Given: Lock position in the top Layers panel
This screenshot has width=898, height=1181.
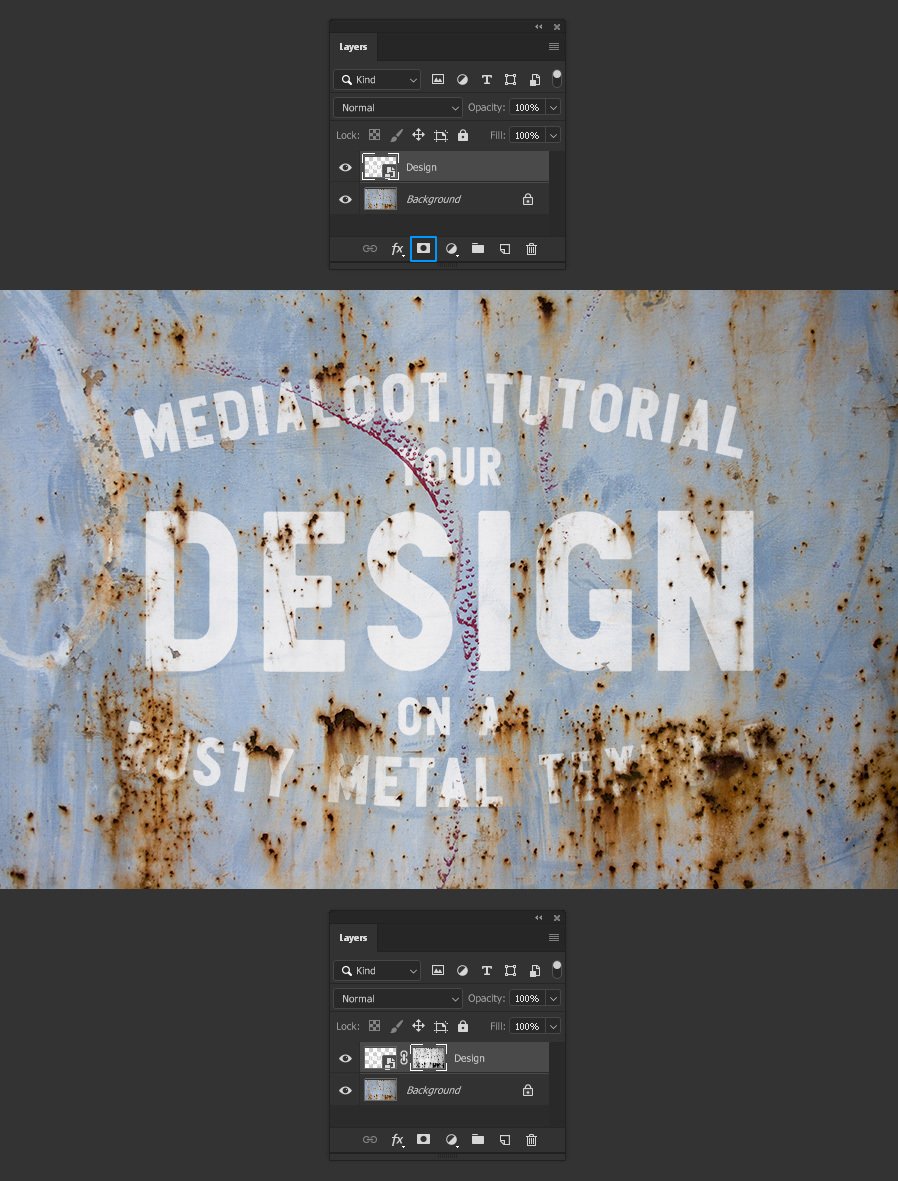Looking at the screenshot, I should (418, 136).
